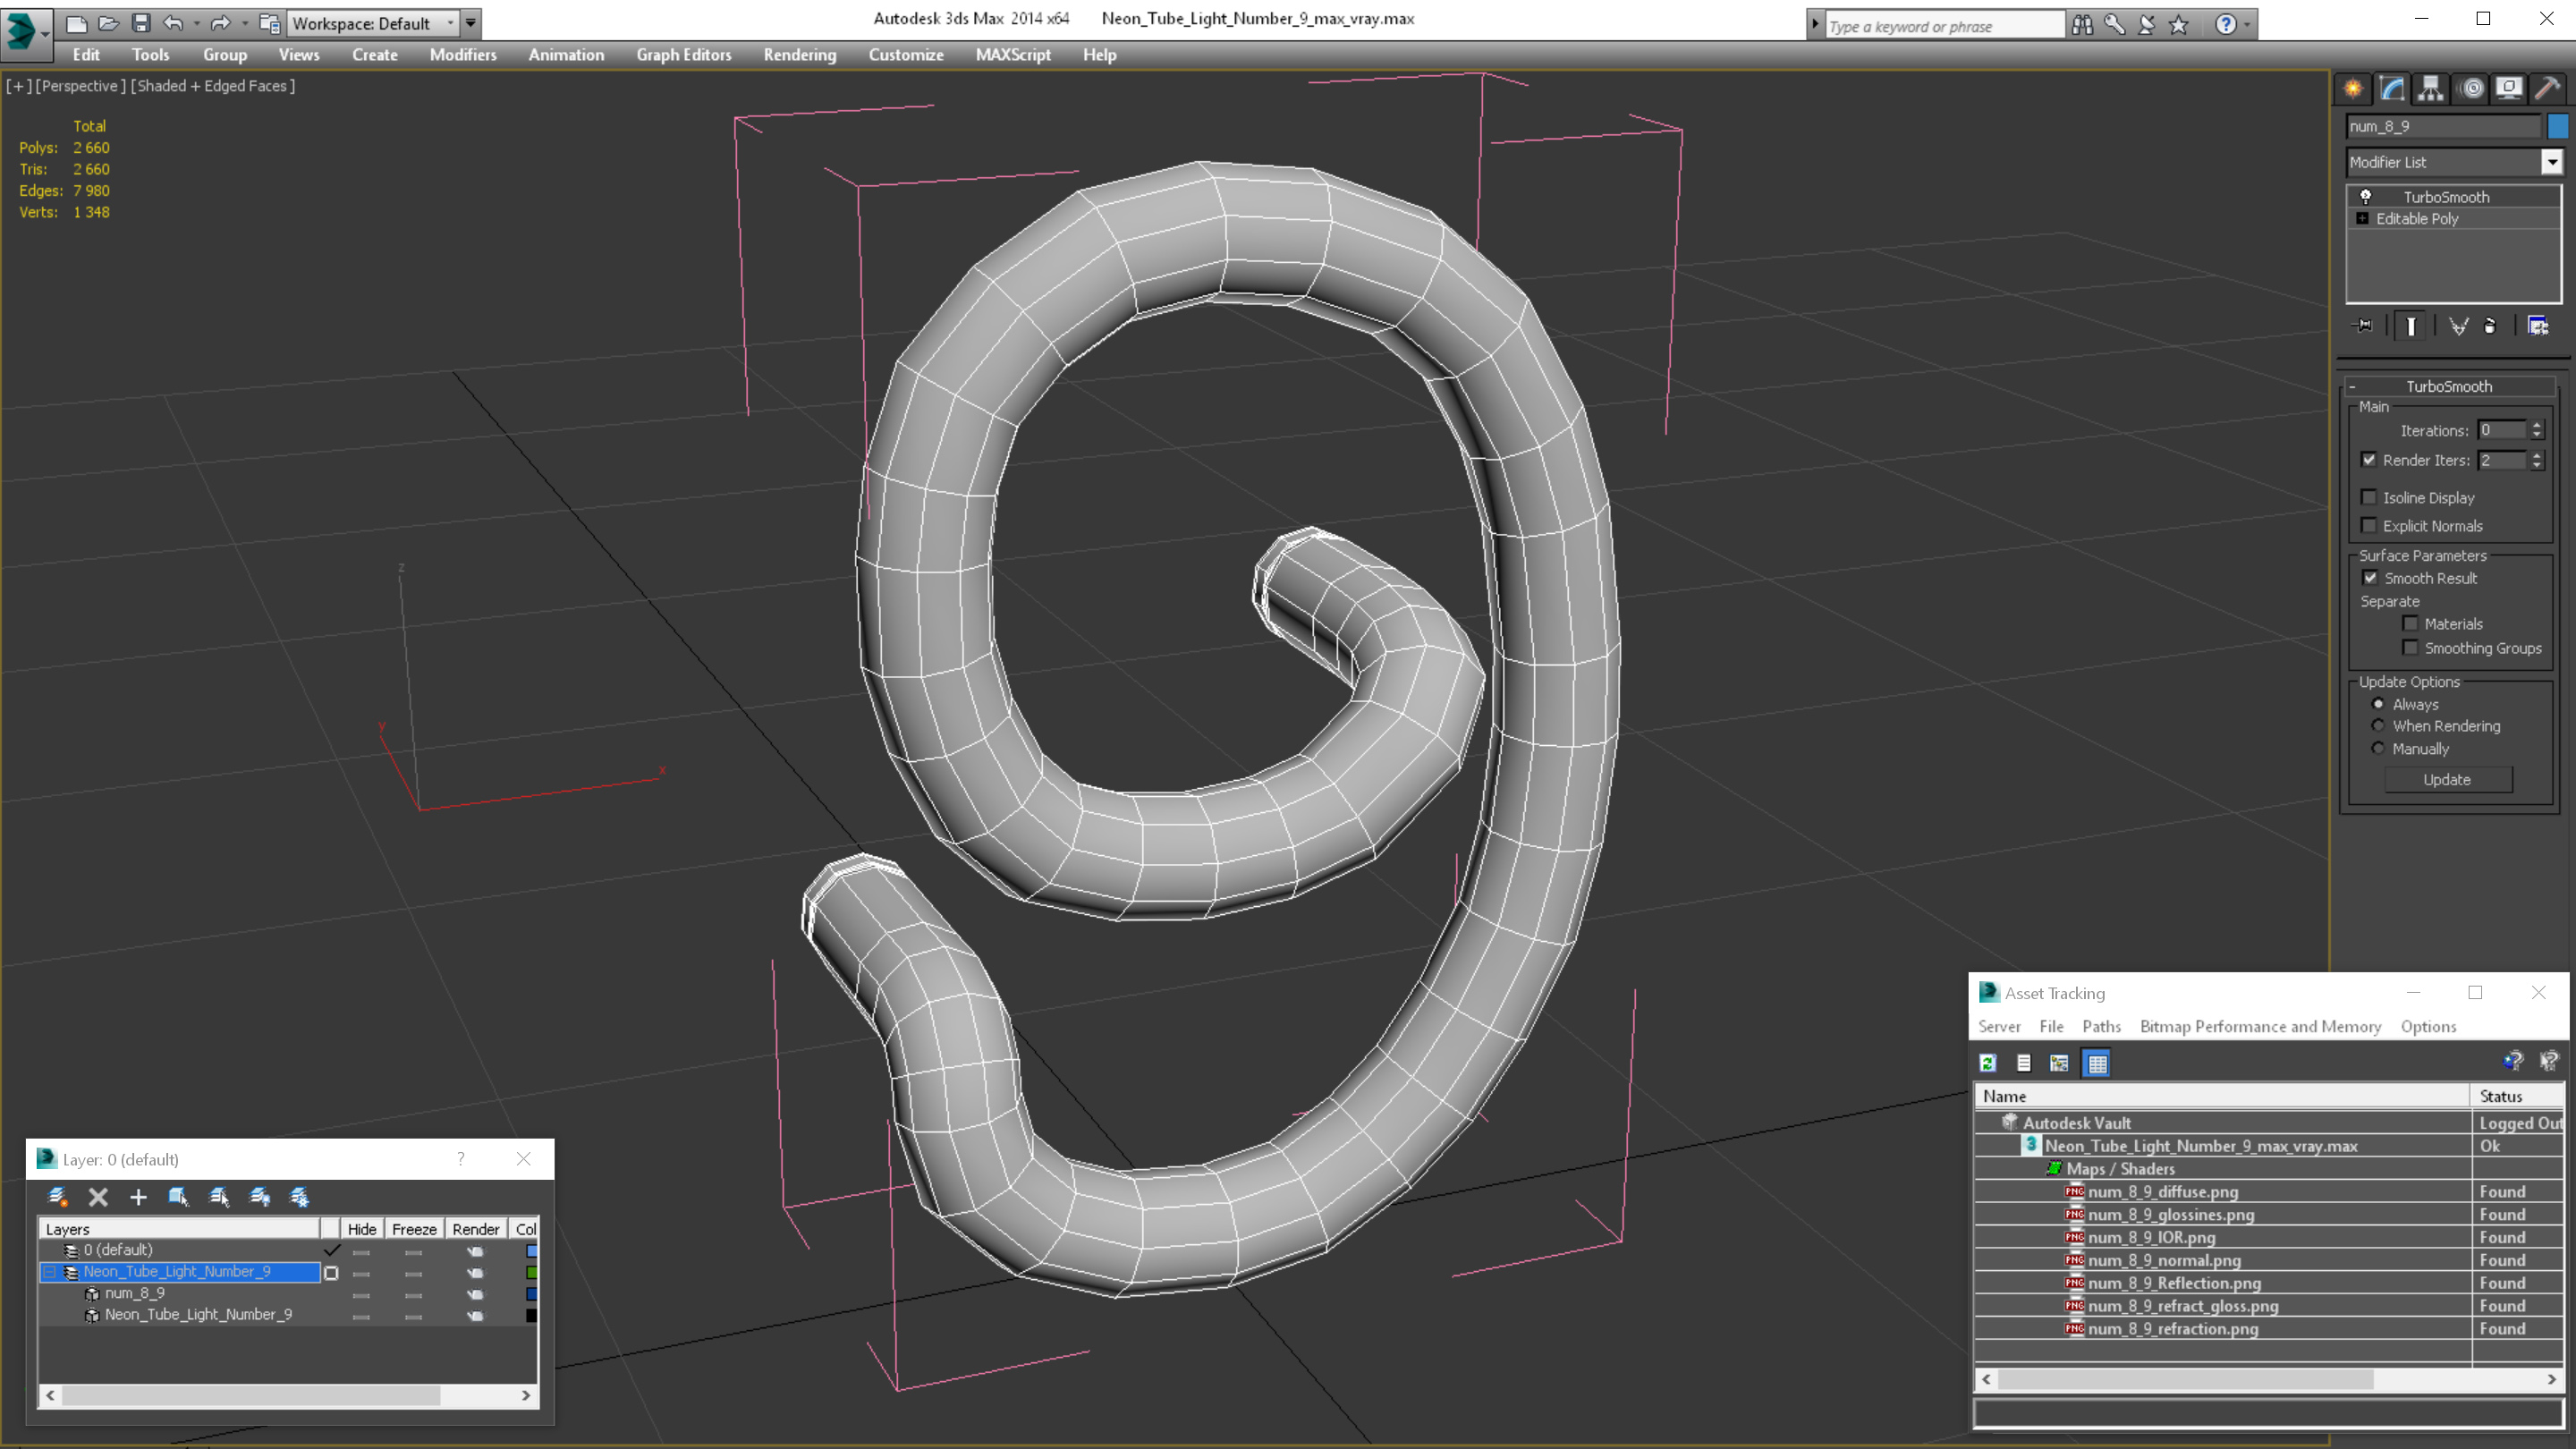Click the Perspective viewport label
Screen dimensions: 2576x1449
pyautogui.click(x=81, y=86)
